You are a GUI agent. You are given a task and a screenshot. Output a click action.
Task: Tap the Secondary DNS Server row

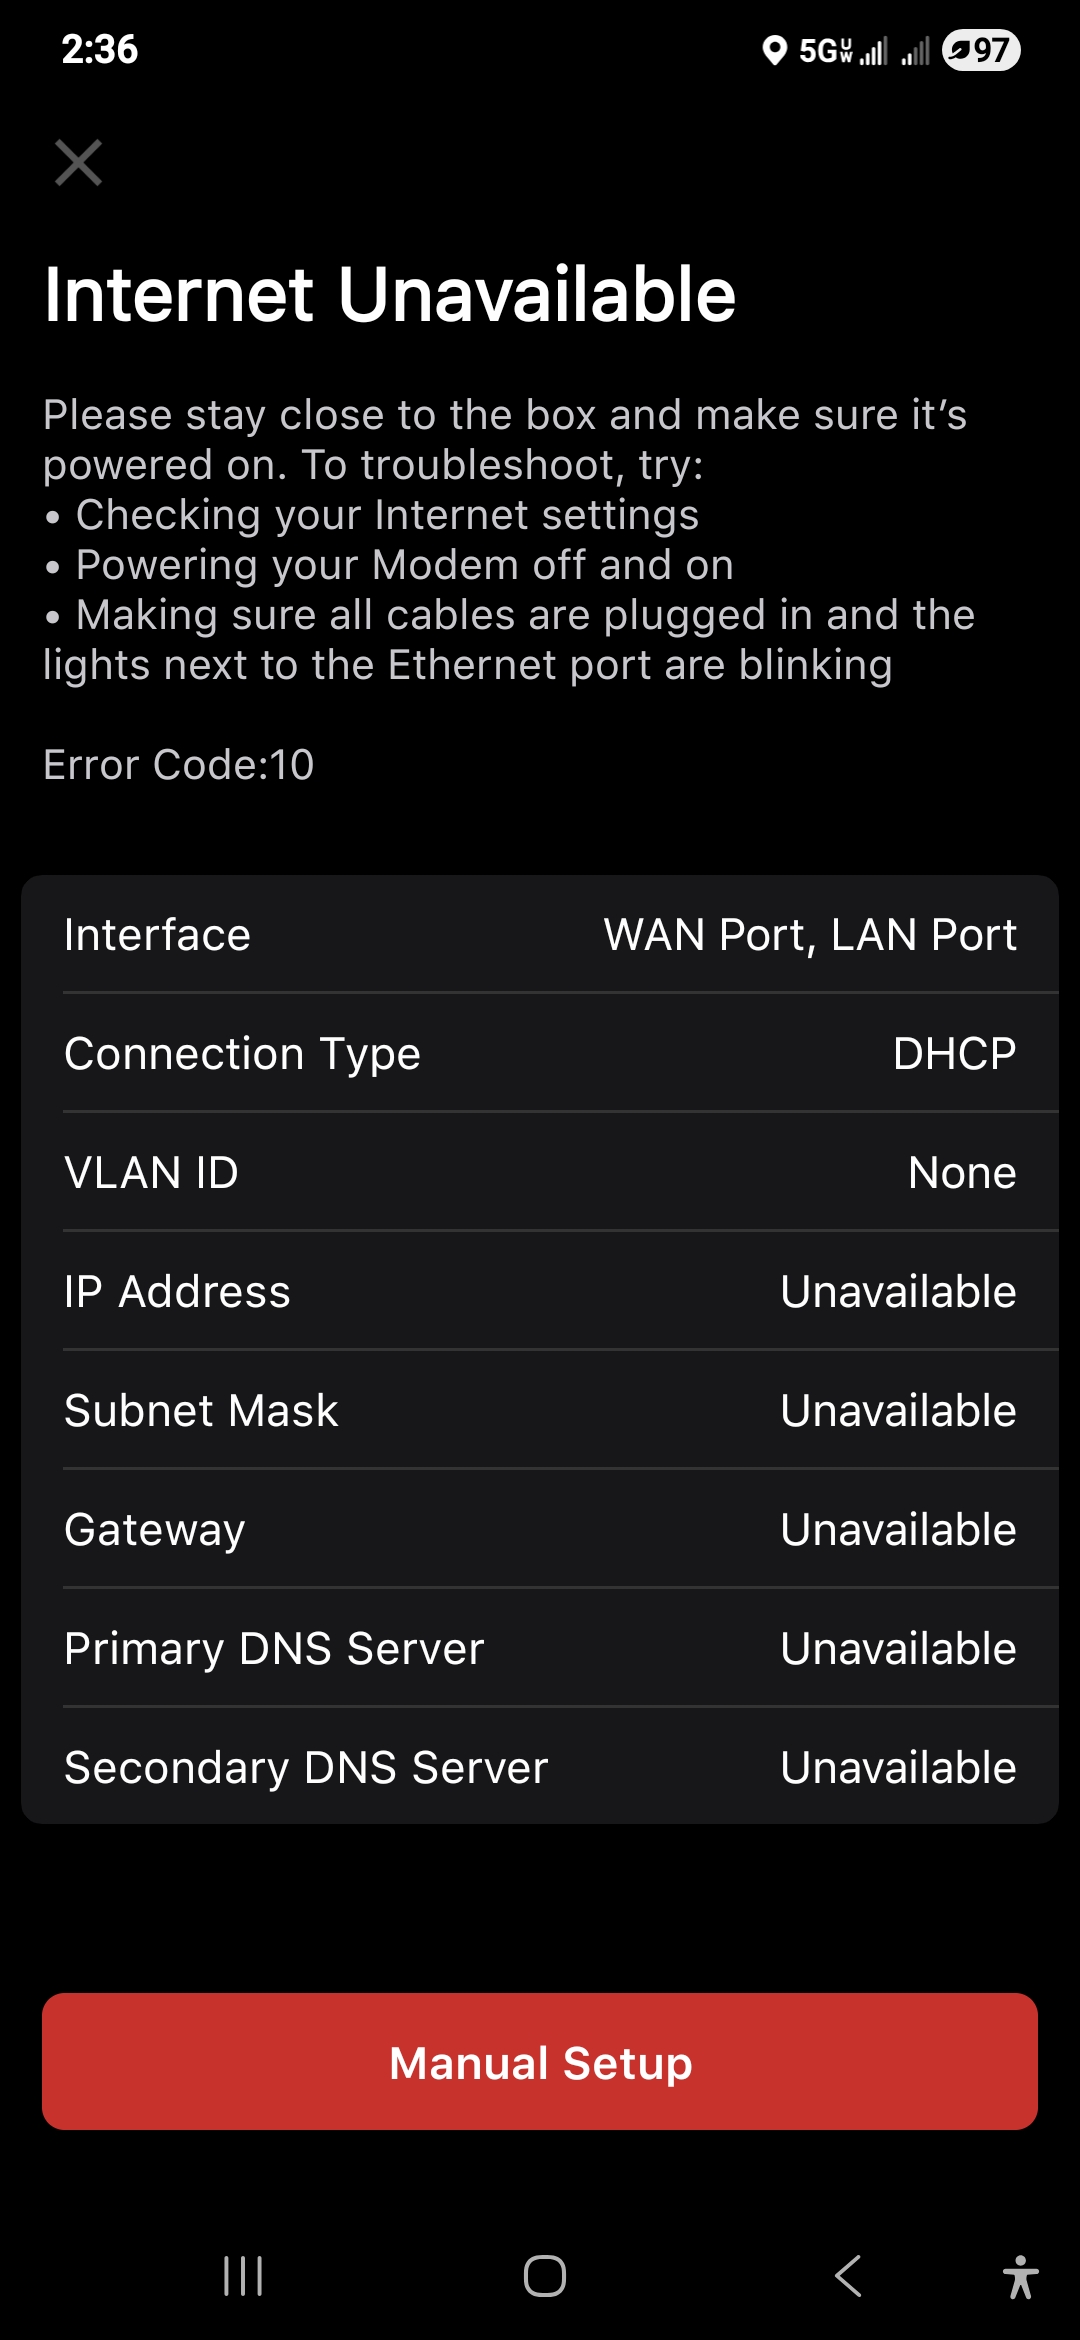click(x=540, y=1767)
